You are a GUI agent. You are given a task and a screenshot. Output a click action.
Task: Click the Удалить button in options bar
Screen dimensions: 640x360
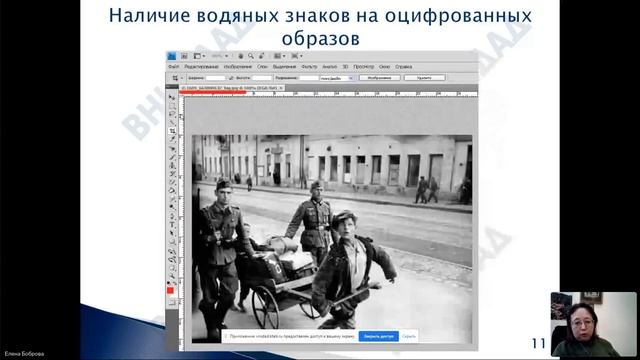click(424, 78)
